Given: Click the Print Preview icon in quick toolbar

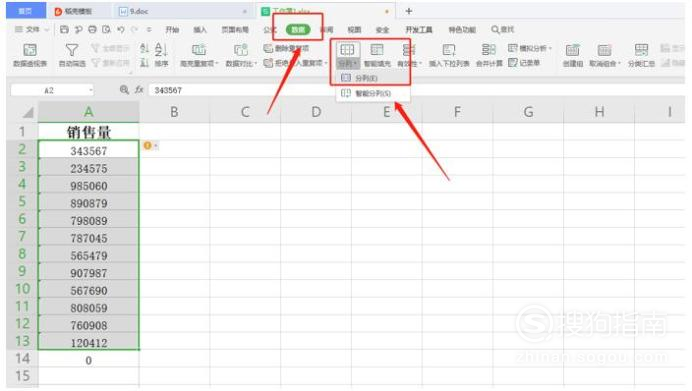Looking at the screenshot, I should point(106,30).
